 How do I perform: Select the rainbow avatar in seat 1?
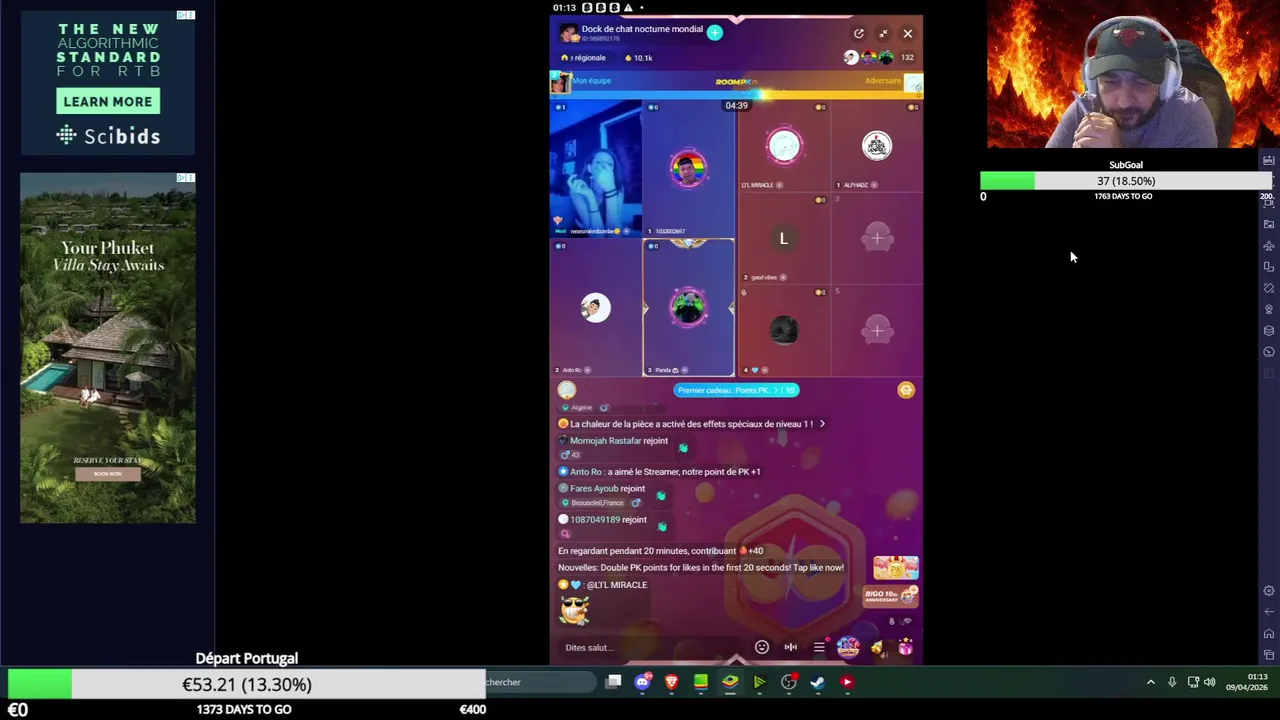coord(688,168)
